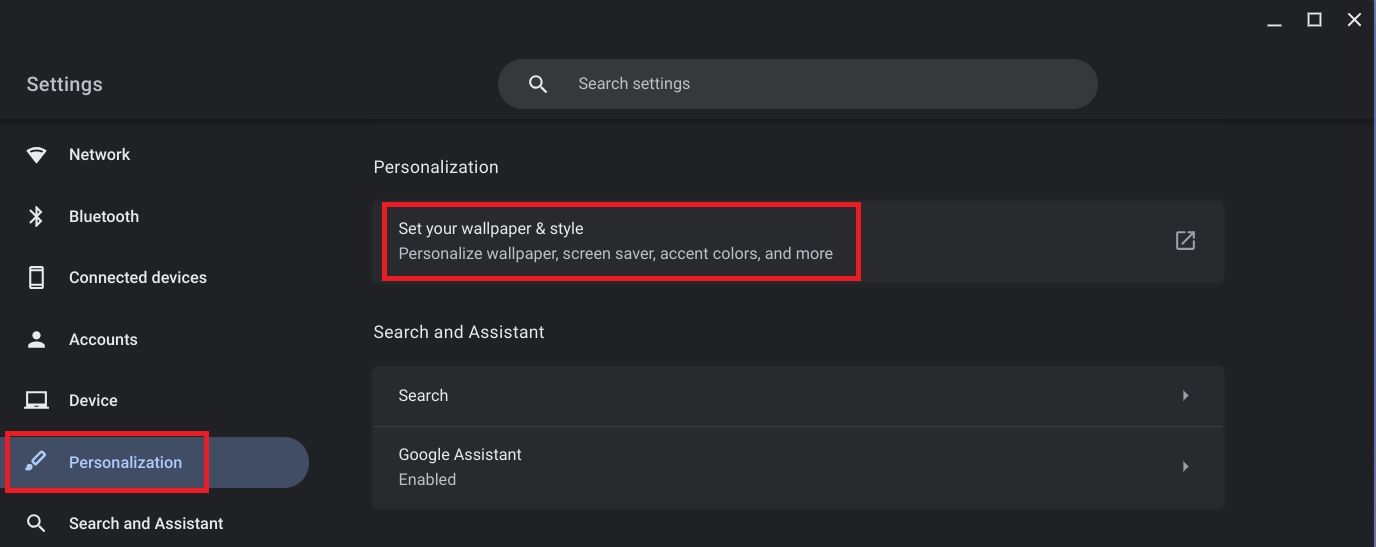Click the Bluetooth icon in sidebar

[37, 216]
